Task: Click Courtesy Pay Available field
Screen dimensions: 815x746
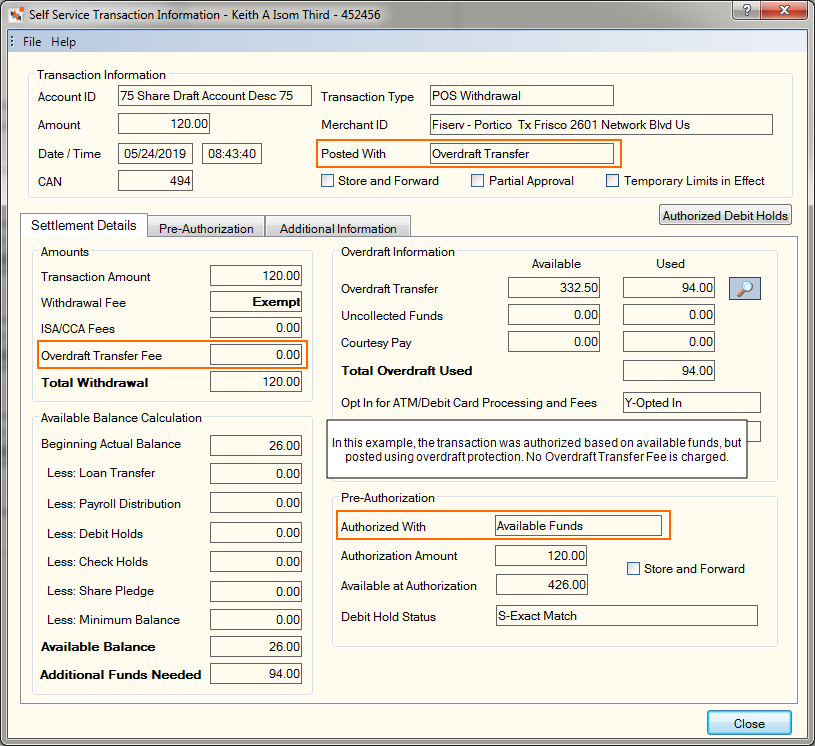Action: tap(554, 342)
